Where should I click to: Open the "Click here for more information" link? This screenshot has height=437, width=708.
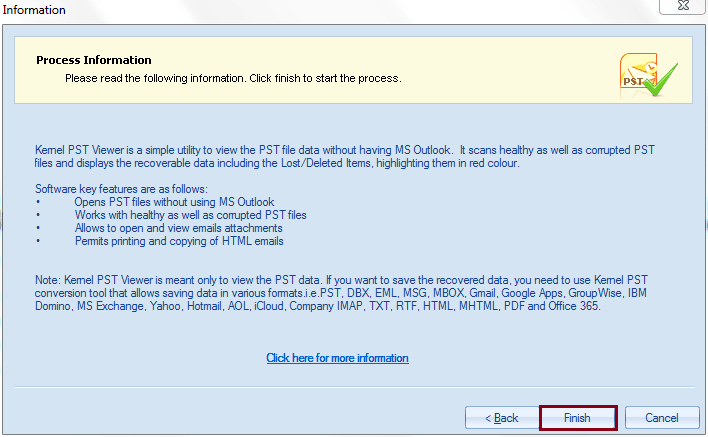(337, 358)
